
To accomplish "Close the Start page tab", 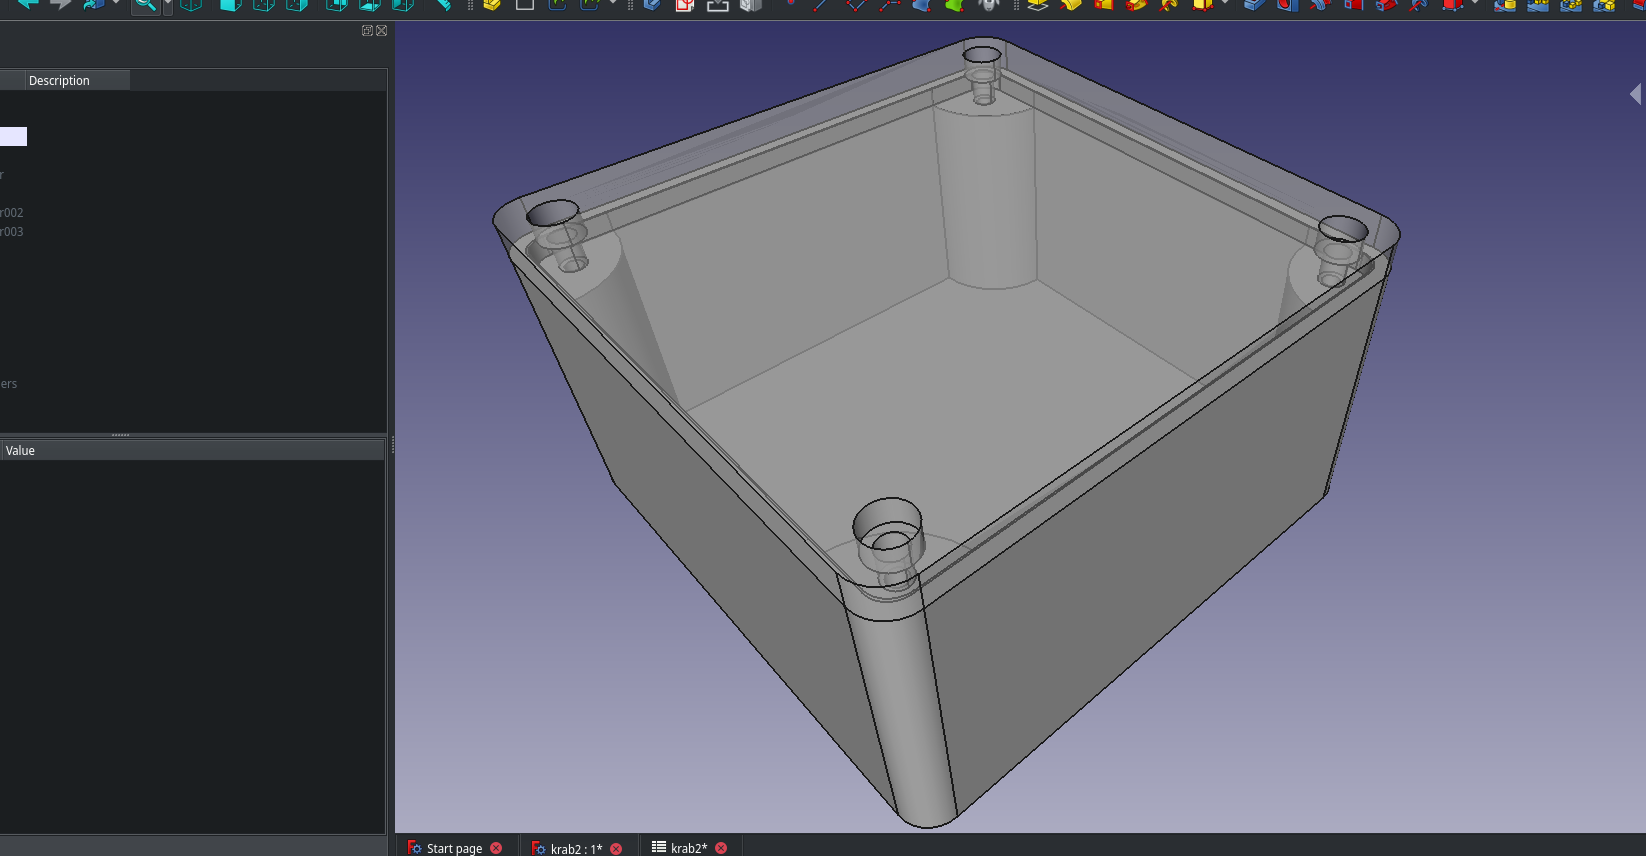I will click(x=496, y=848).
